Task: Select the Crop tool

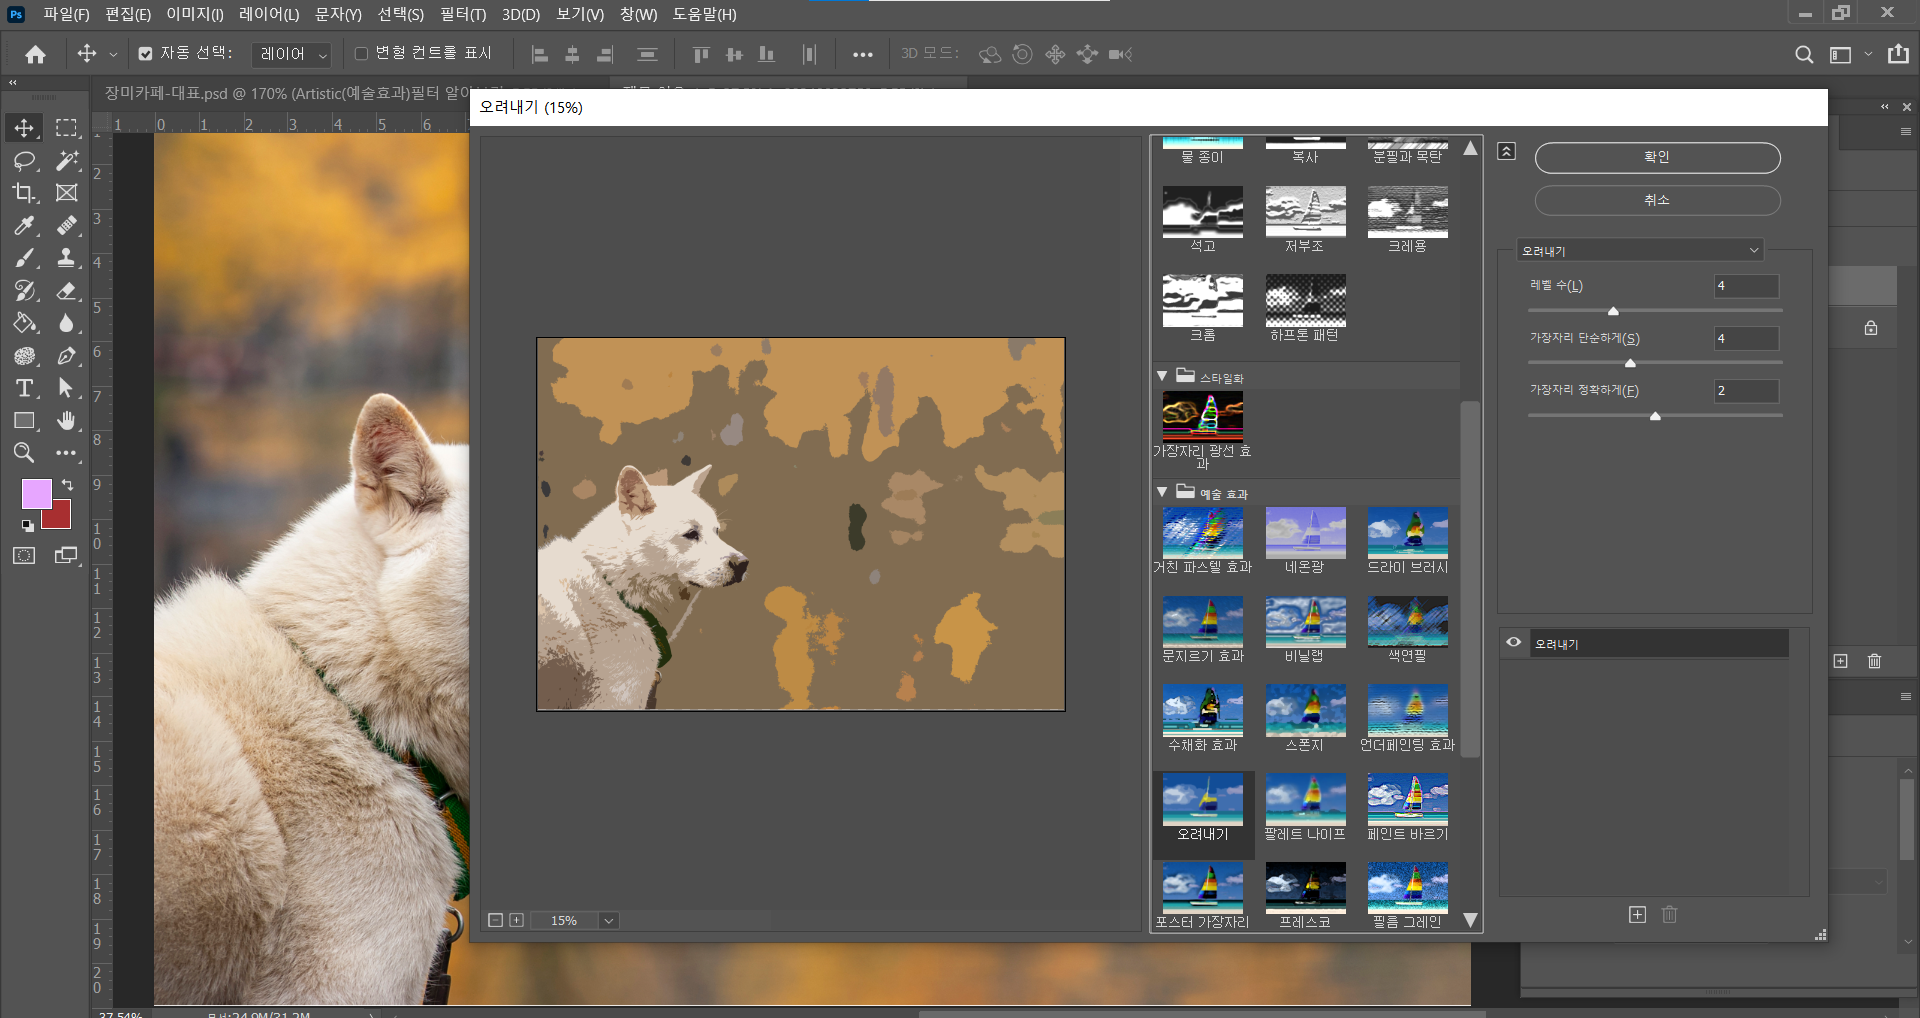Action: (24, 193)
